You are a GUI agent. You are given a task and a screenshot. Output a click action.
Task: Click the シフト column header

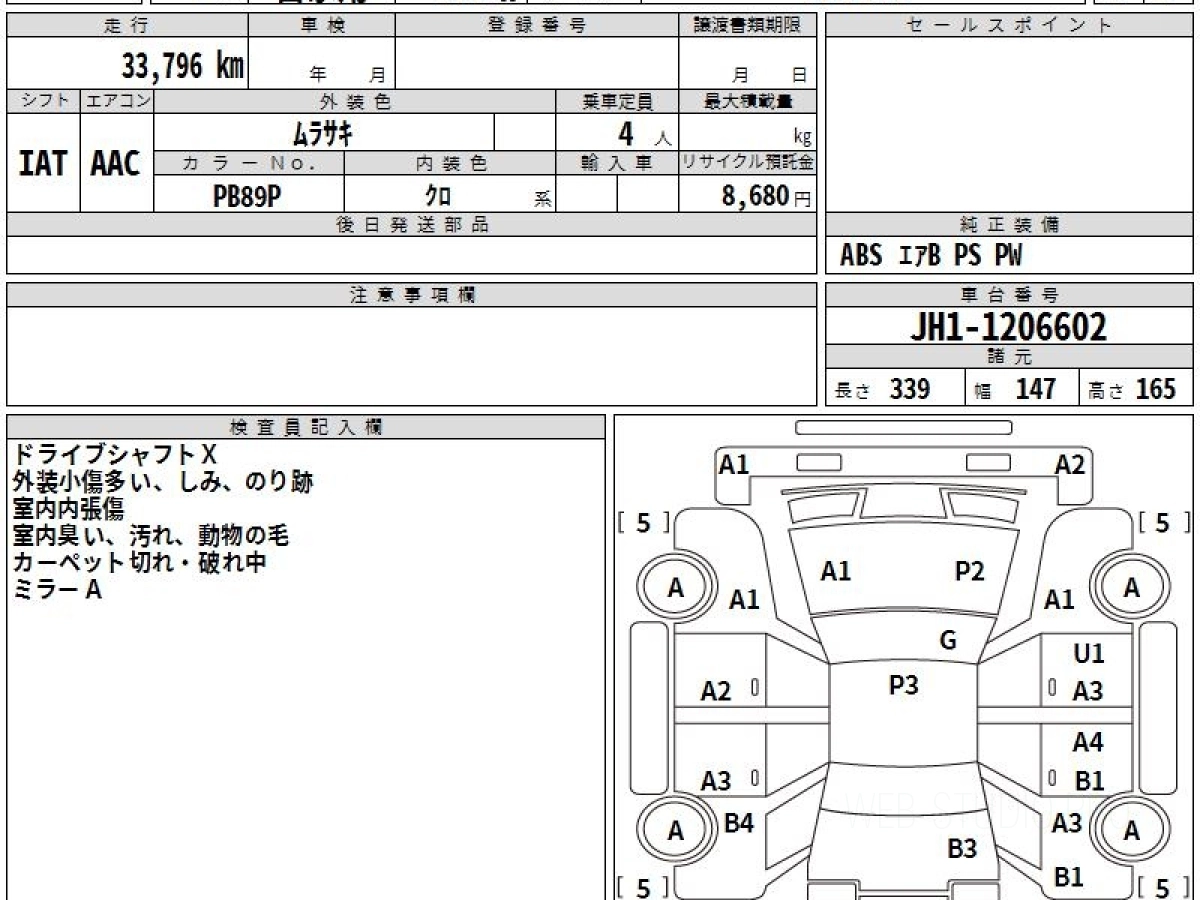click(43, 101)
